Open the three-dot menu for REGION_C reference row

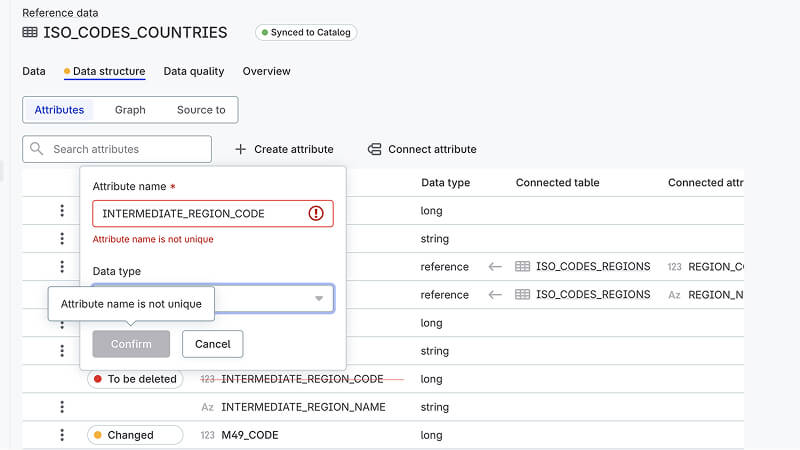click(x=62, y=267)
